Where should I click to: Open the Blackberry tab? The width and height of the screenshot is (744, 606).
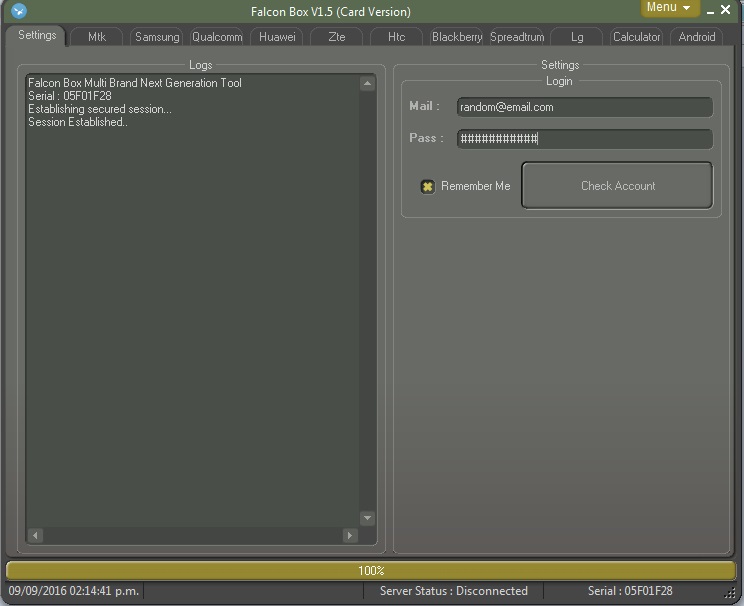click(x=456, y=37)
